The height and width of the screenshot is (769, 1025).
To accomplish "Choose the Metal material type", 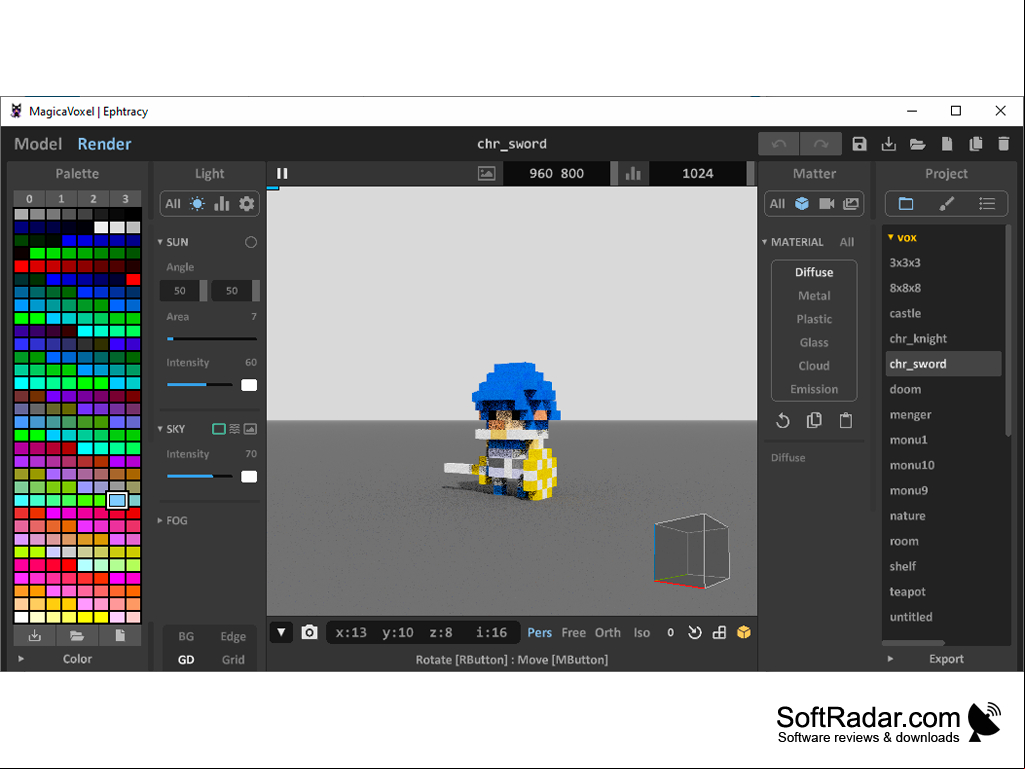I will (x=814, y=296).
